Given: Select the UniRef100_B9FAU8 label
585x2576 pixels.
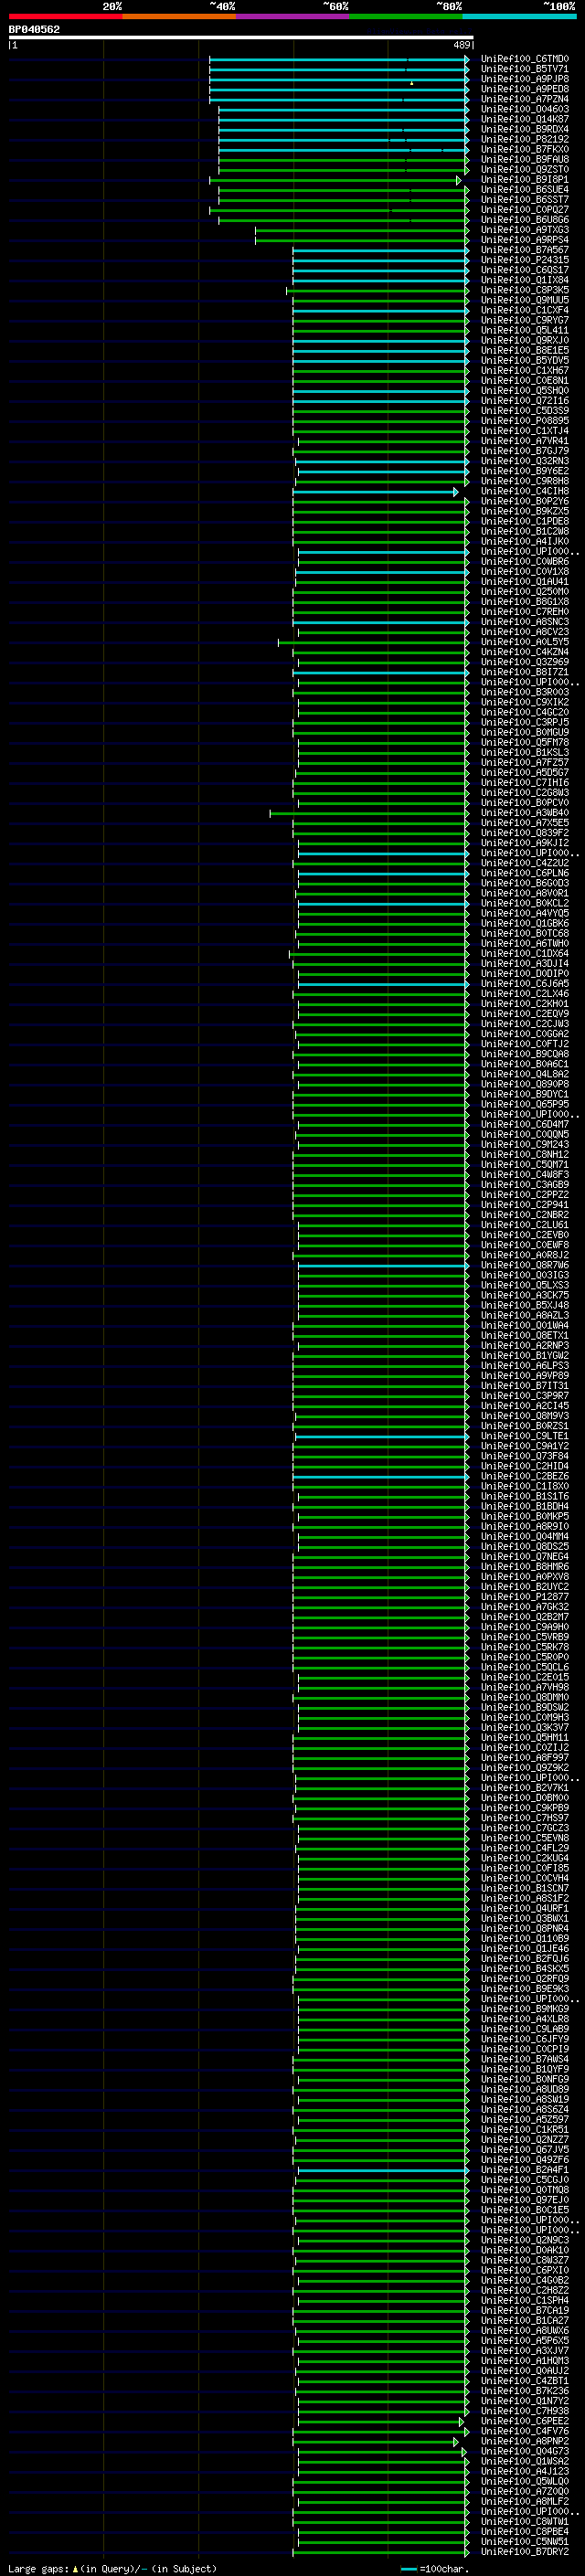Looking at the screenshot, I should (524, 160).
